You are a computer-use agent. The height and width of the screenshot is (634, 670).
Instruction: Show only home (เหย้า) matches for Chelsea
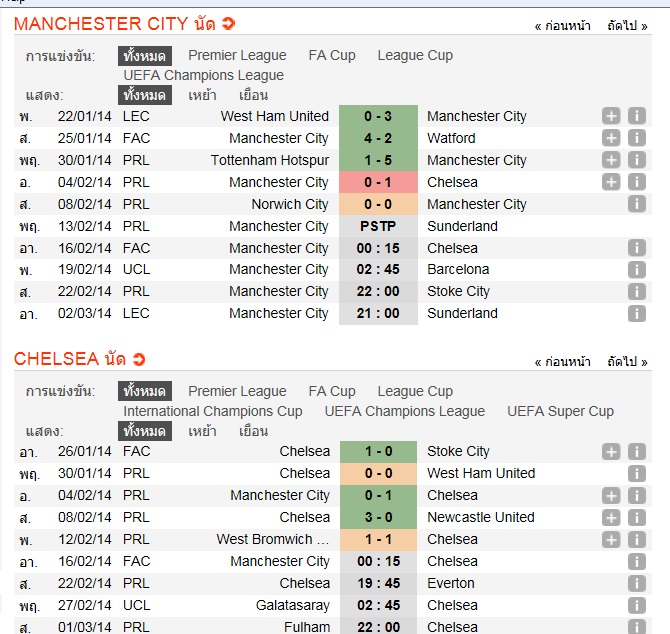pyautogui.click(x=202, y=431)
